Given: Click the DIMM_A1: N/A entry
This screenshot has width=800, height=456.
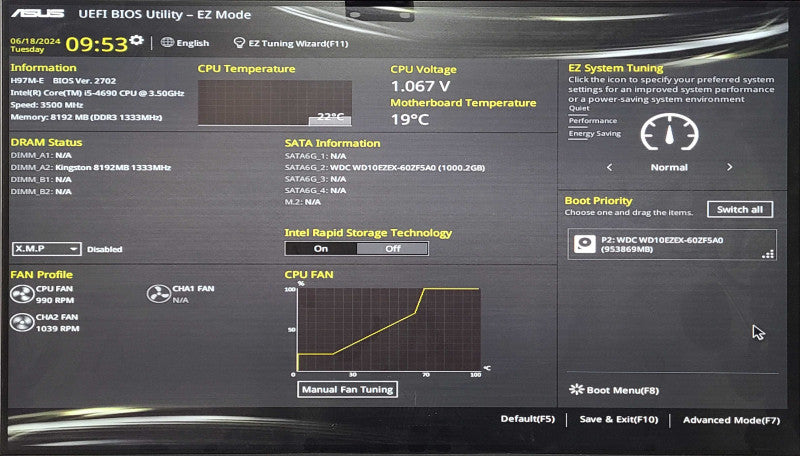Looking at the screenshot, I should tap(41, 155).
